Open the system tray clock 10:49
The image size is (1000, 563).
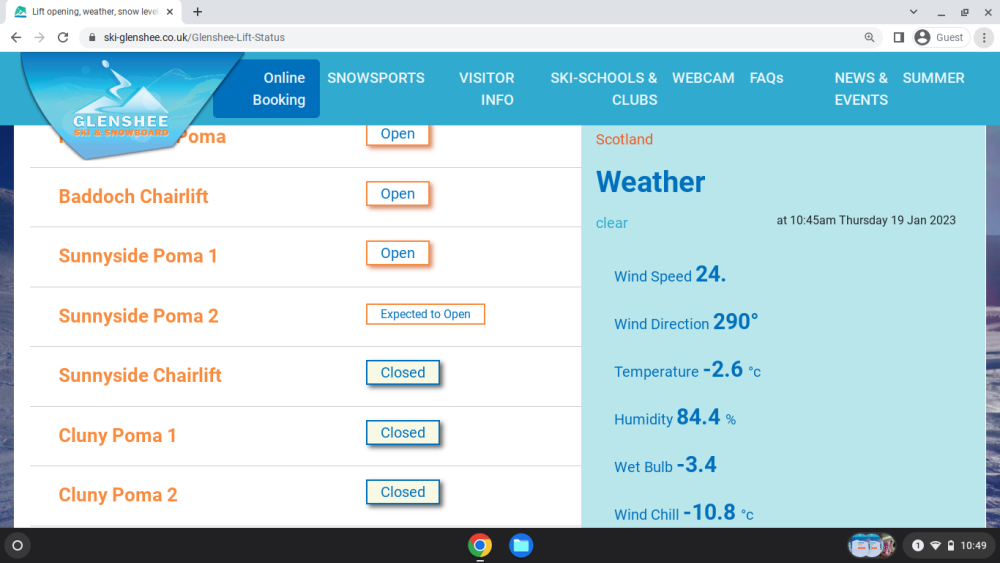click(973, 545)
